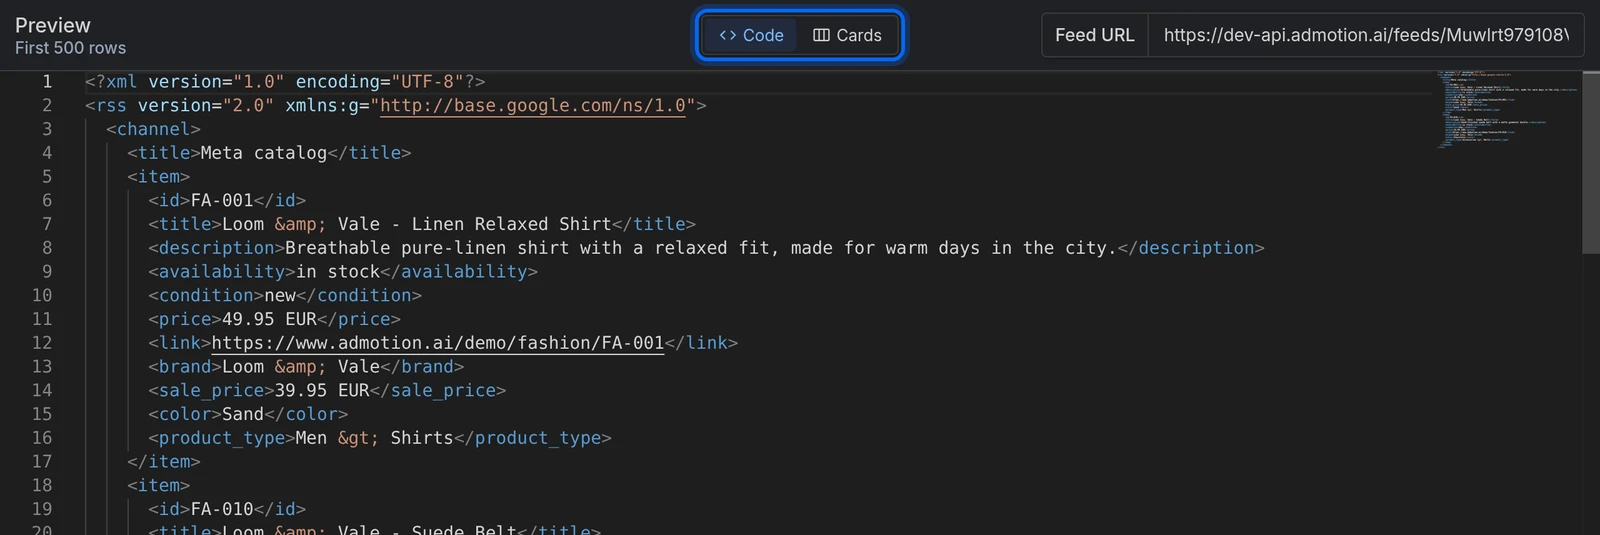Switch to the Code view tab
1600x535 pixels.
[x=751, y=35]
